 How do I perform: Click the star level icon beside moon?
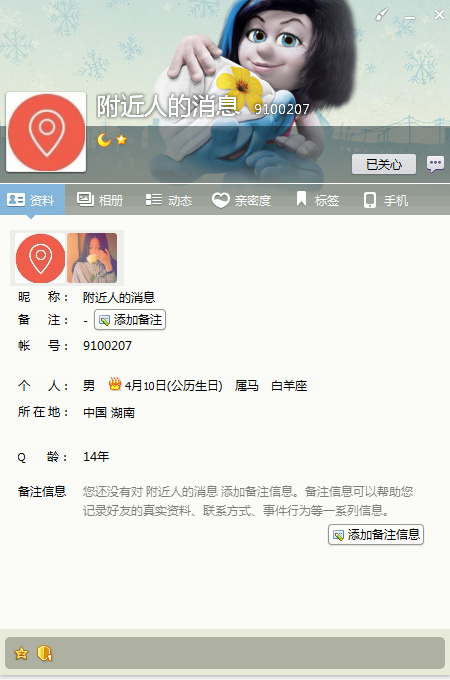(121, 140)
